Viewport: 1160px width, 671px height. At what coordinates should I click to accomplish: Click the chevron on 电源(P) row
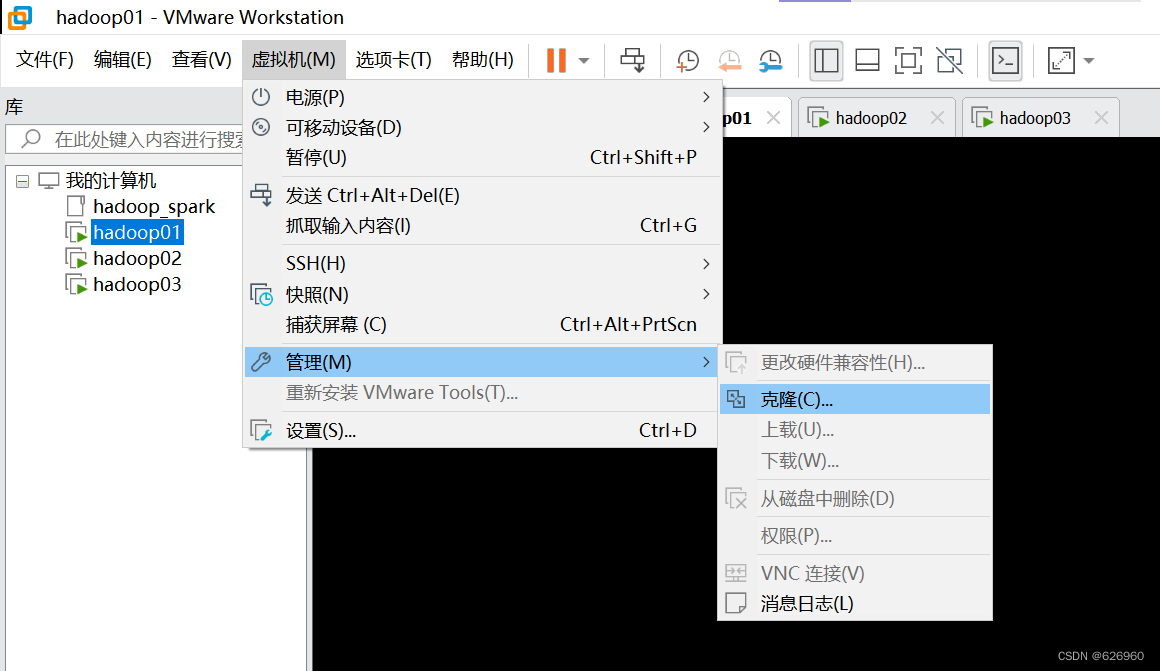(x=706, y=97)
